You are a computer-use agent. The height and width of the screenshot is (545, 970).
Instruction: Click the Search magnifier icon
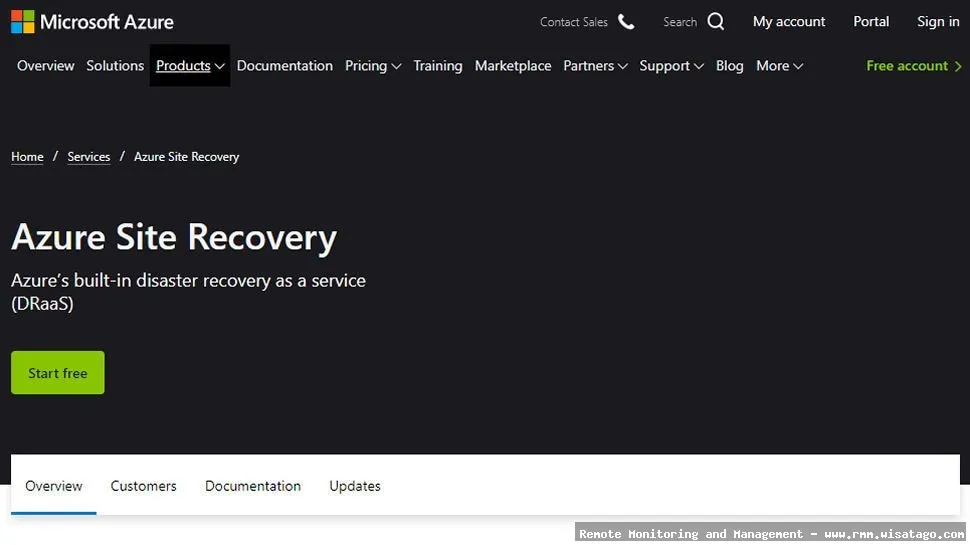click(716, 22)
